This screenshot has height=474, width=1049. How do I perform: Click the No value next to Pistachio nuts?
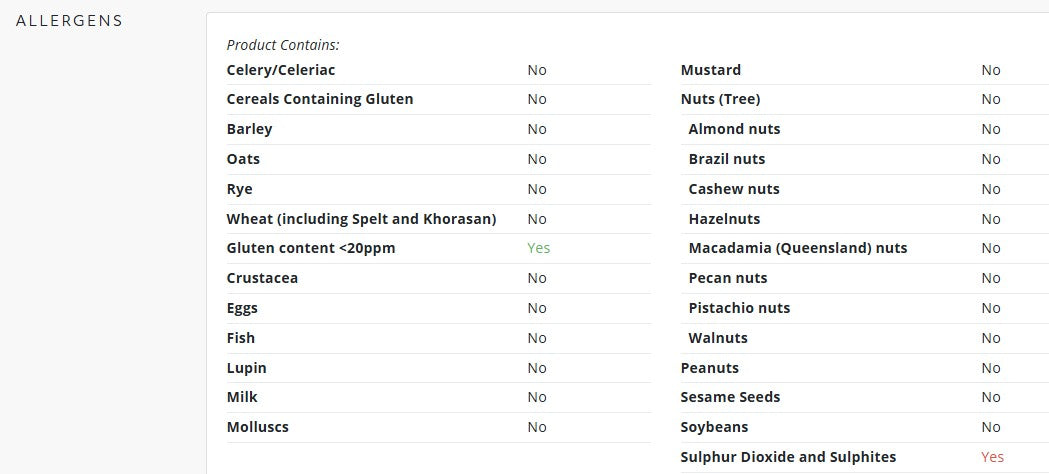click(x=990, y=308)
